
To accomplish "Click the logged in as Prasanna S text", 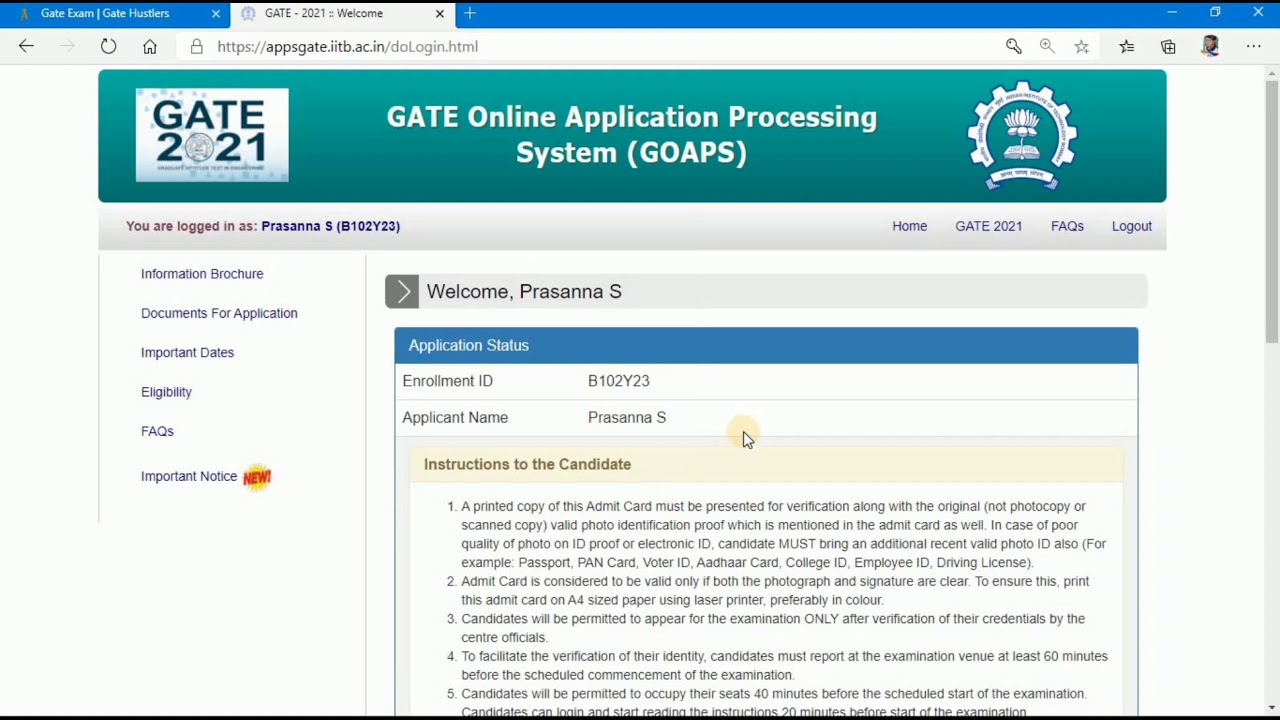I will point(263,226).
